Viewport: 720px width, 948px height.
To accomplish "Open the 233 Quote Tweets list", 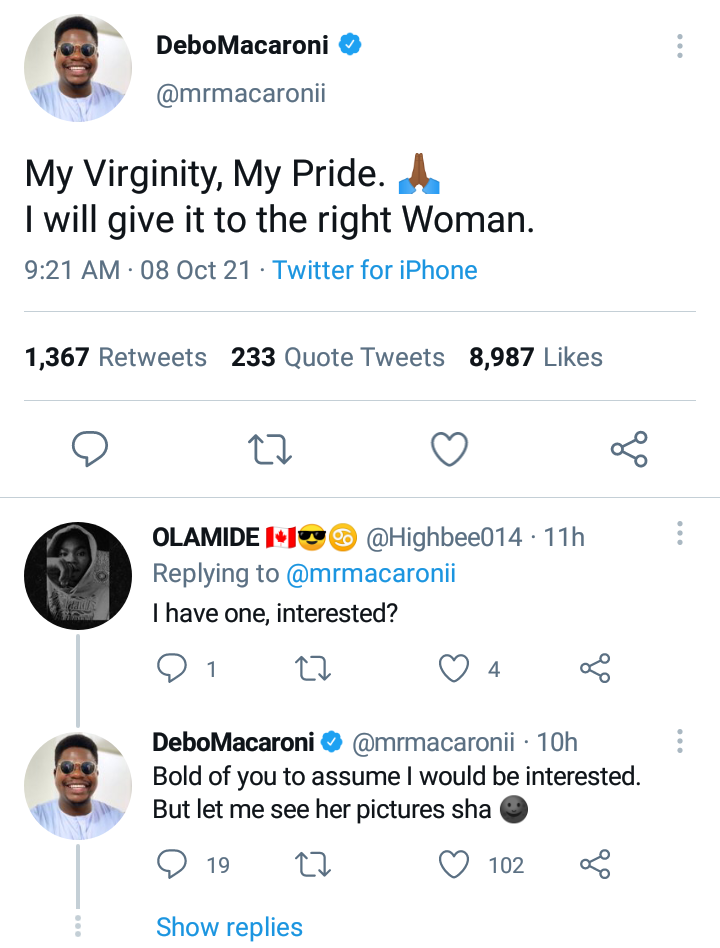I will (x=338, y=357).
